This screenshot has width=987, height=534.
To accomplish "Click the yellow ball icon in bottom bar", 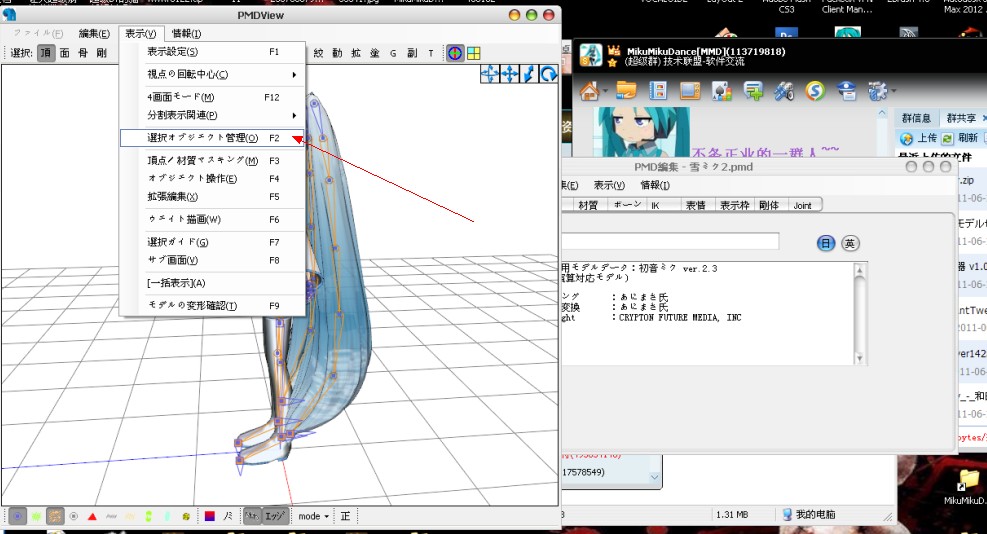I will coord(186,516).
